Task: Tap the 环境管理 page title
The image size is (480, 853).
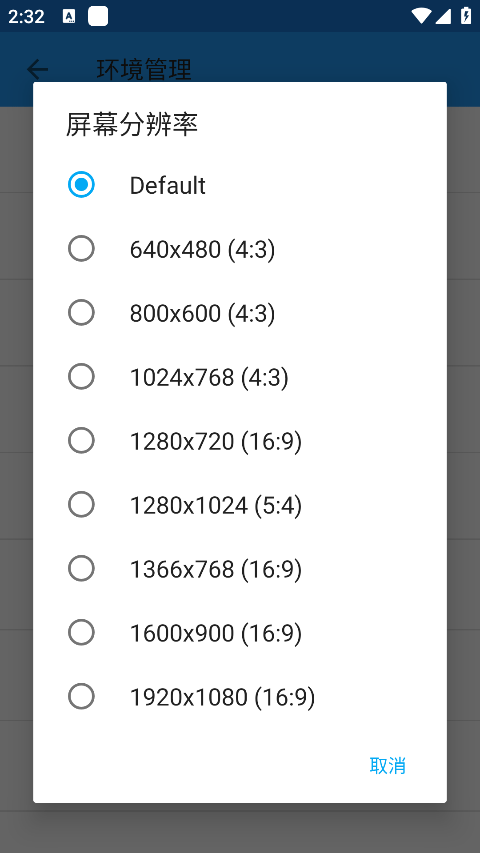Action: tap(144, 70)
